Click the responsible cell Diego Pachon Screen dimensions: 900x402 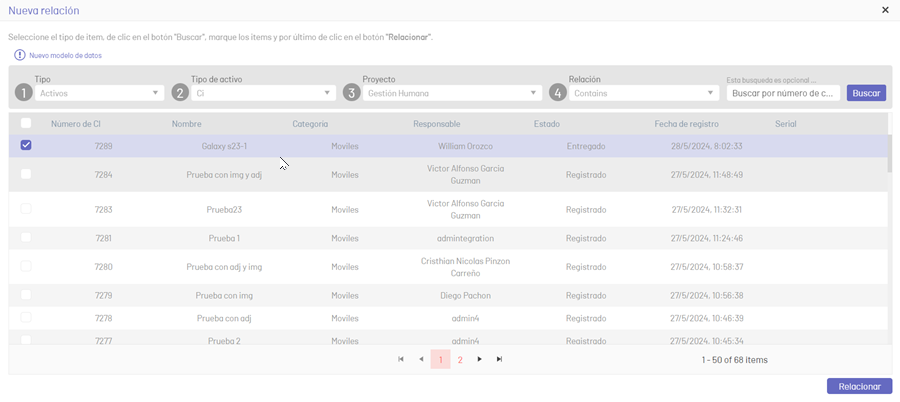coord(465,296)
